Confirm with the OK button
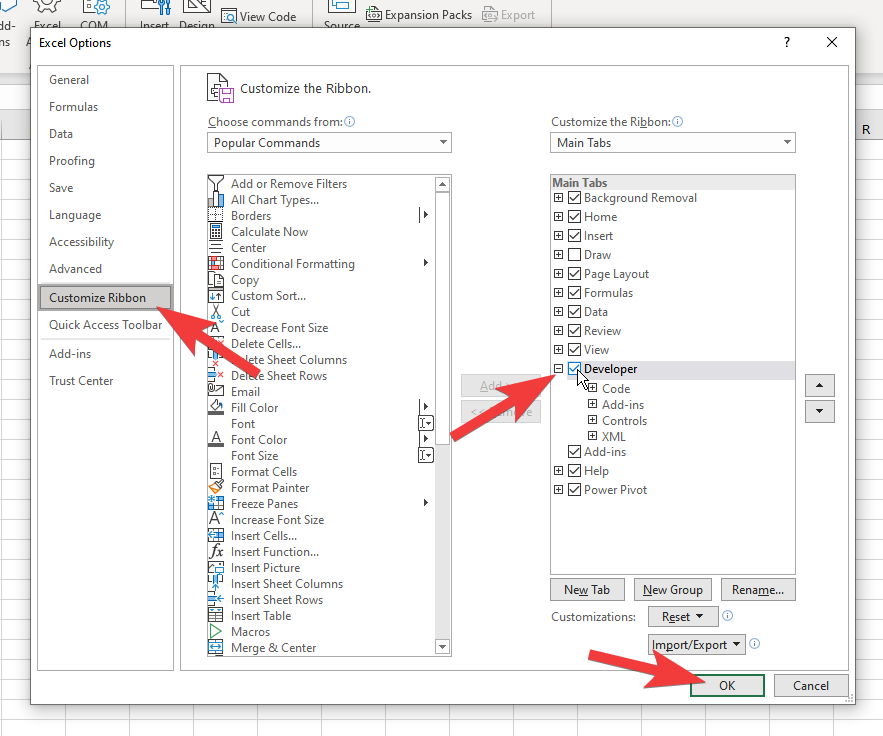Viewport: 883px width, 736px height. 727,685
